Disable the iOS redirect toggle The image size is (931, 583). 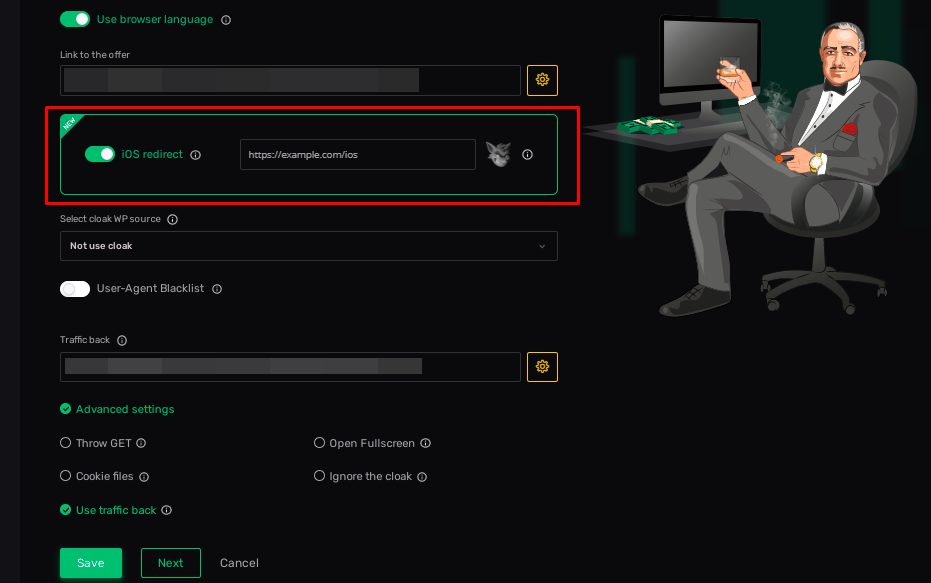click(100, 154)
